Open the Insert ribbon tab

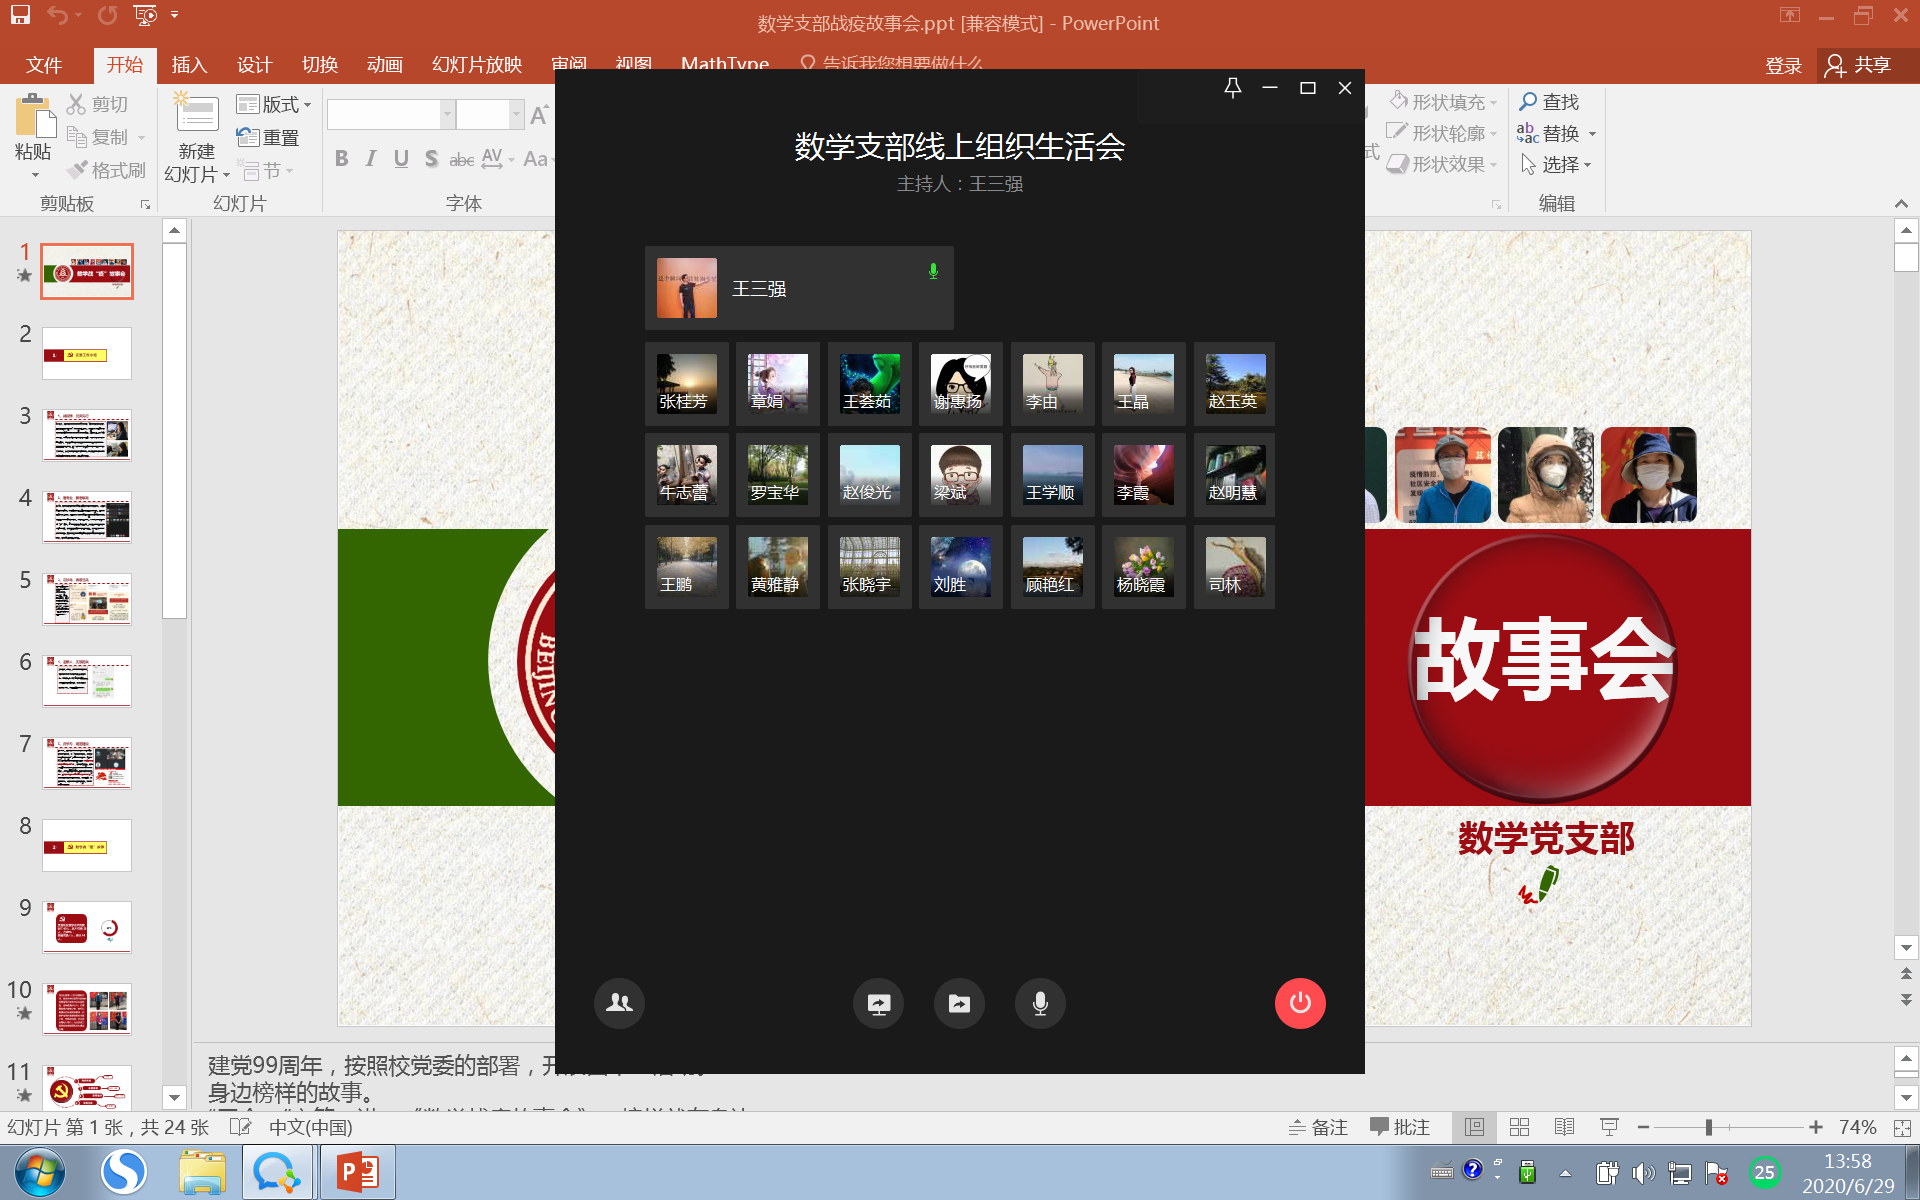[189, 65]
